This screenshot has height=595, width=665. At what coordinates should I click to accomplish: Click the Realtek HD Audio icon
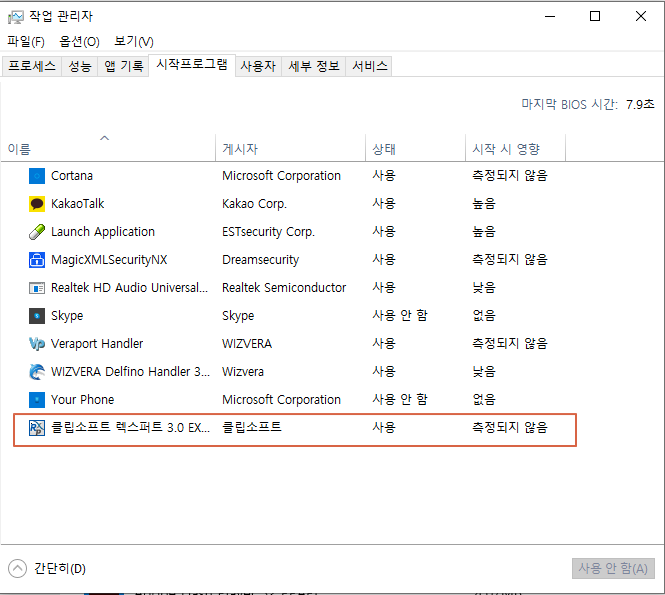pyautogui.click(x=37, y=288)
